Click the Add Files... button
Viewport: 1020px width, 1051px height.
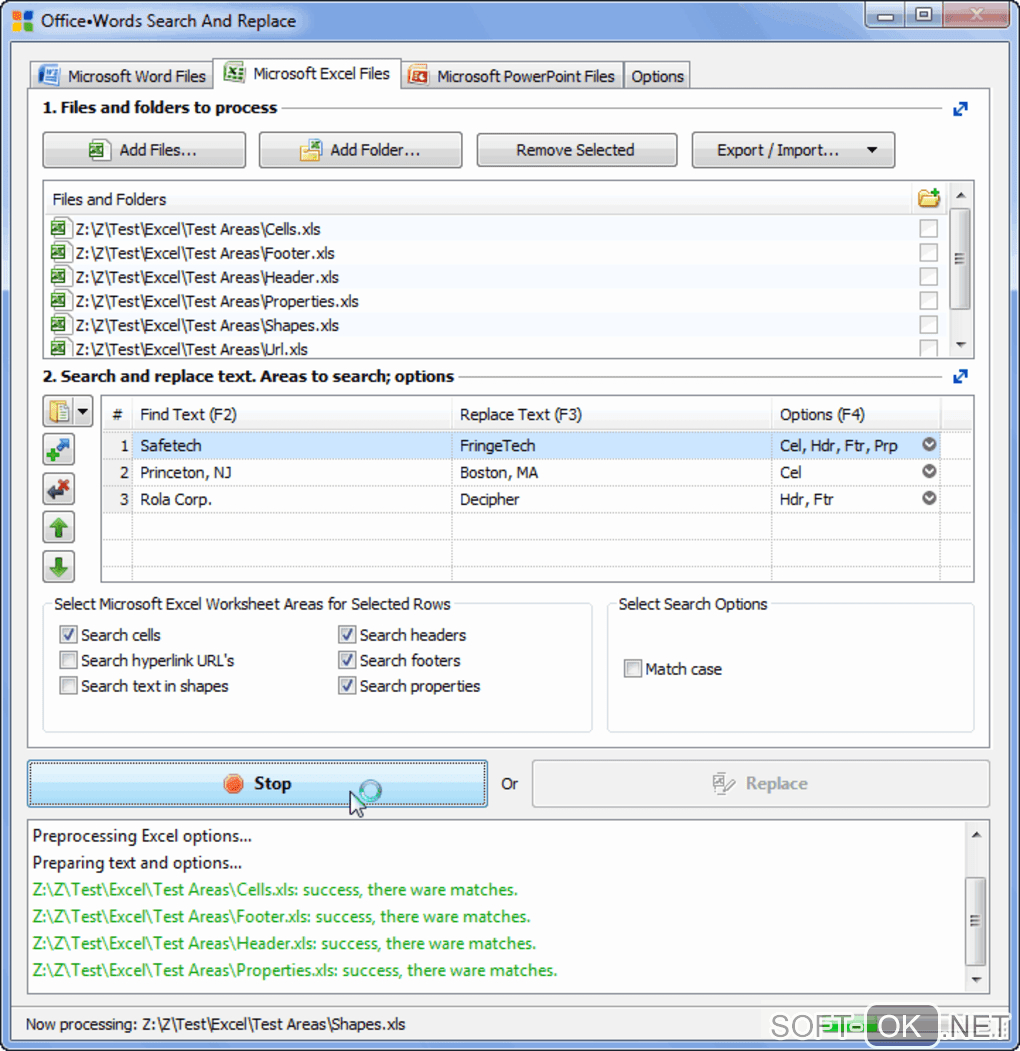[x=144, y=149]
